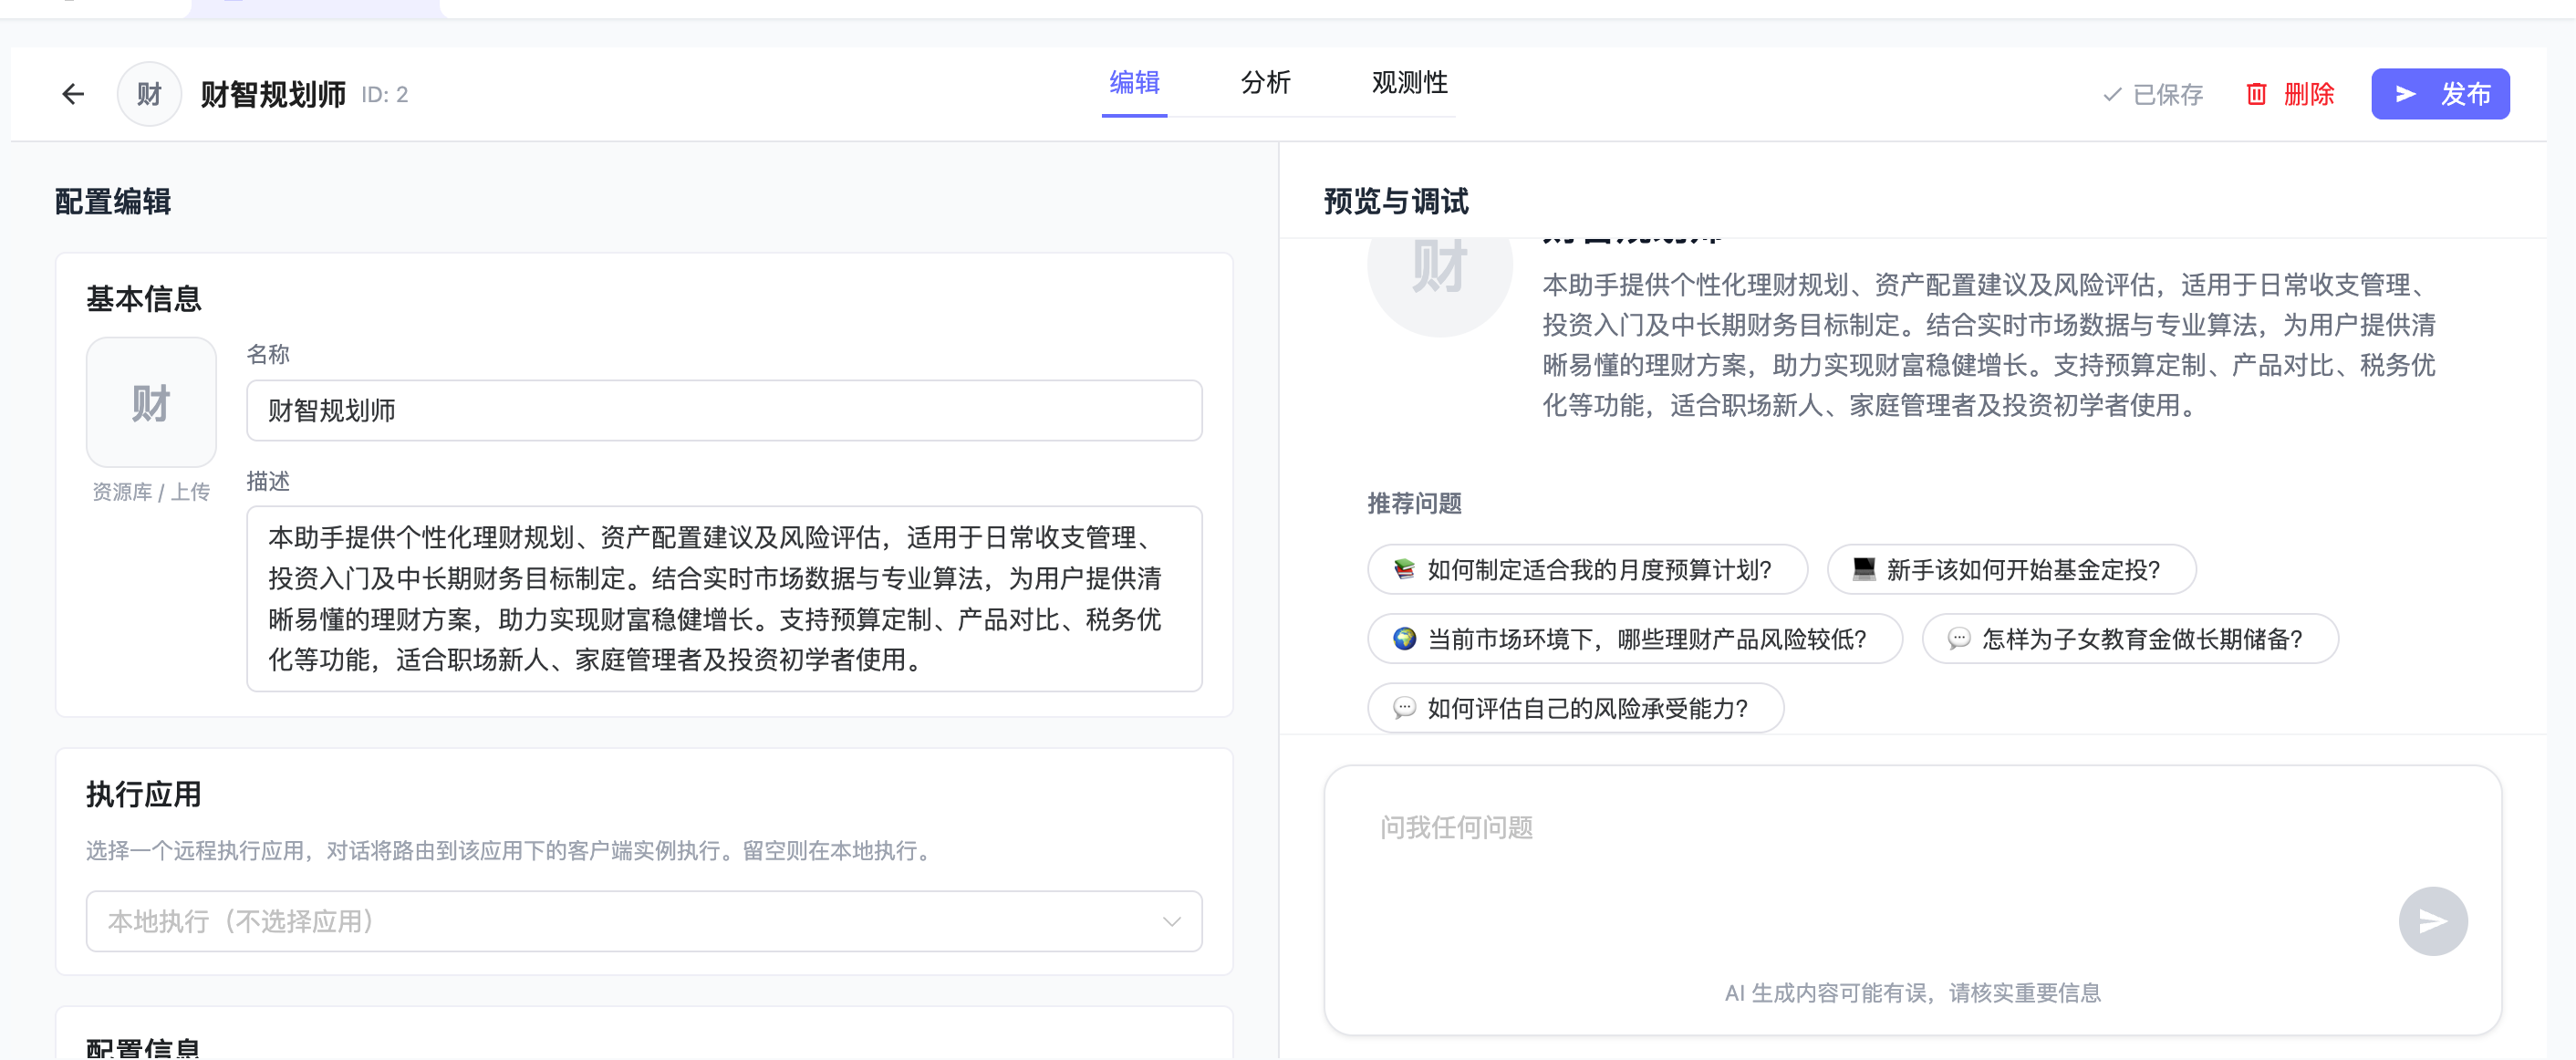Click the 预览与调试 heading

coord(1396,202)
